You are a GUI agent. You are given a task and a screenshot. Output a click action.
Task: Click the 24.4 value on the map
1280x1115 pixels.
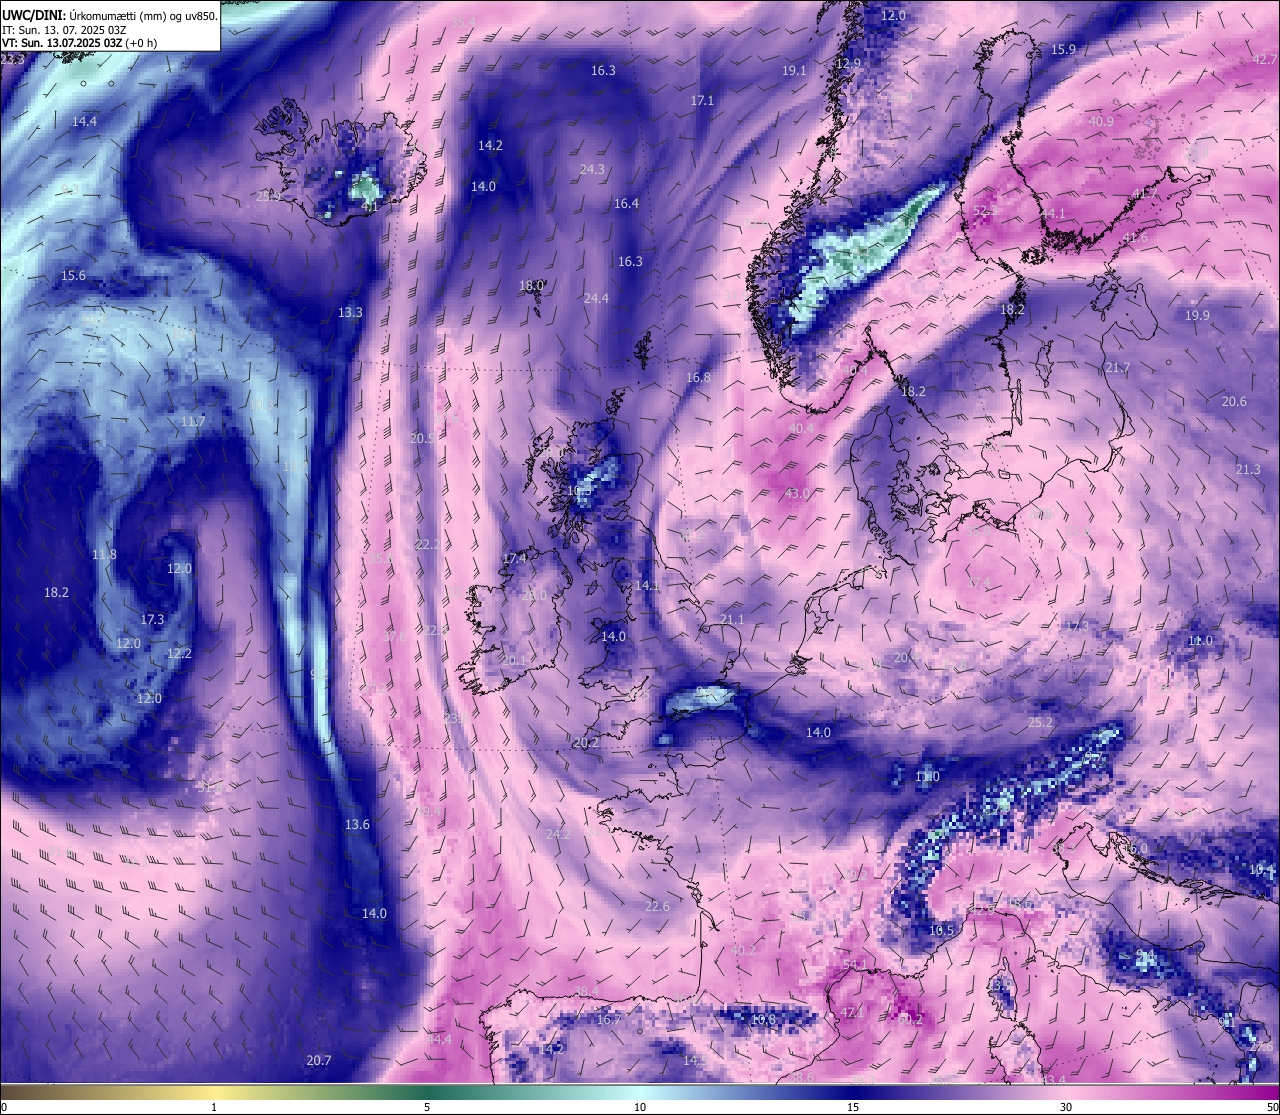[596, 298]
